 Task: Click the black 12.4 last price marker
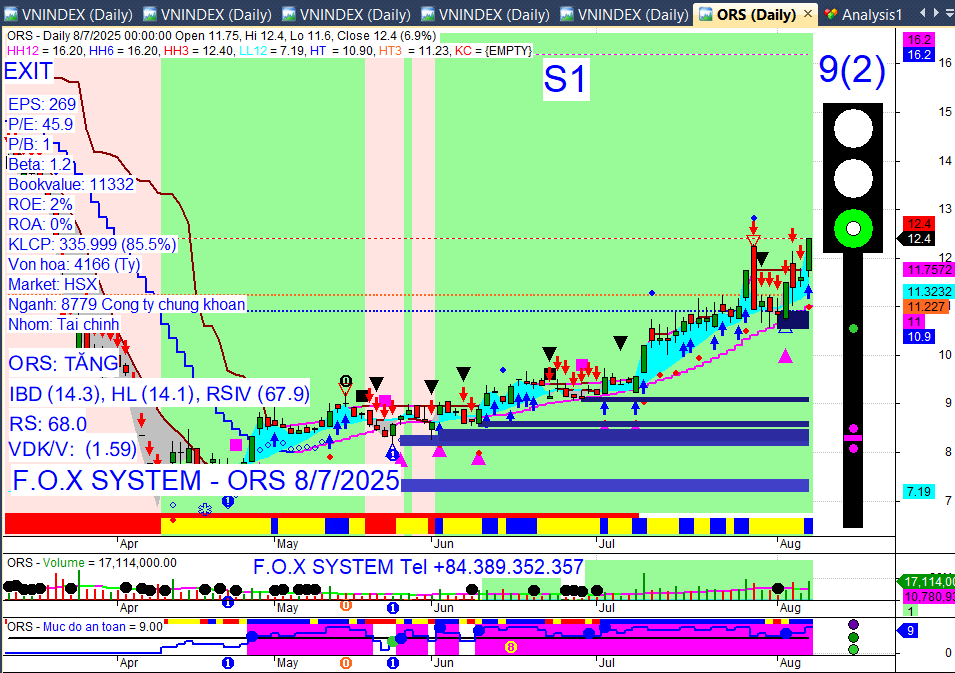(x=917, y=239)
